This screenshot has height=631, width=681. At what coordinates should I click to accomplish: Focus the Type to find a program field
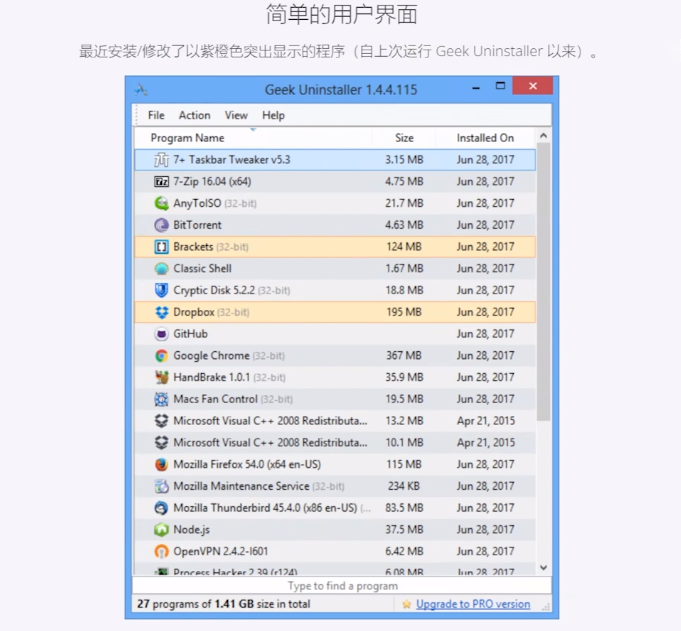[x=342, y=586]
